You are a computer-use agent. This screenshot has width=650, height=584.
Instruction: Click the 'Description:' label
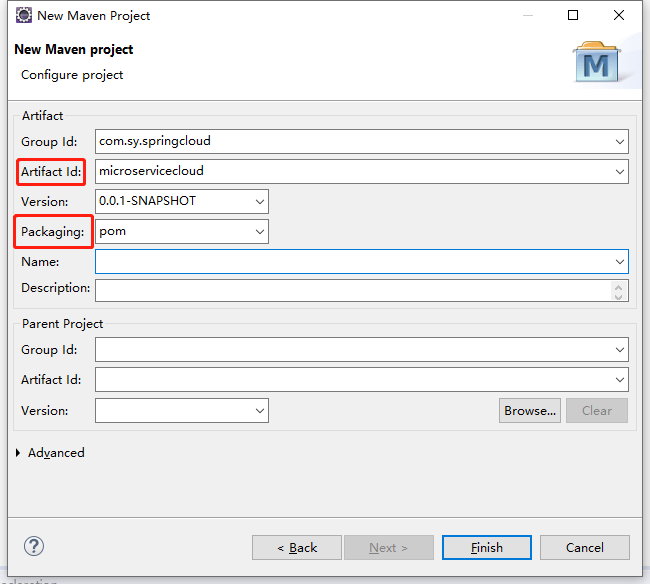tap(56, 288)
